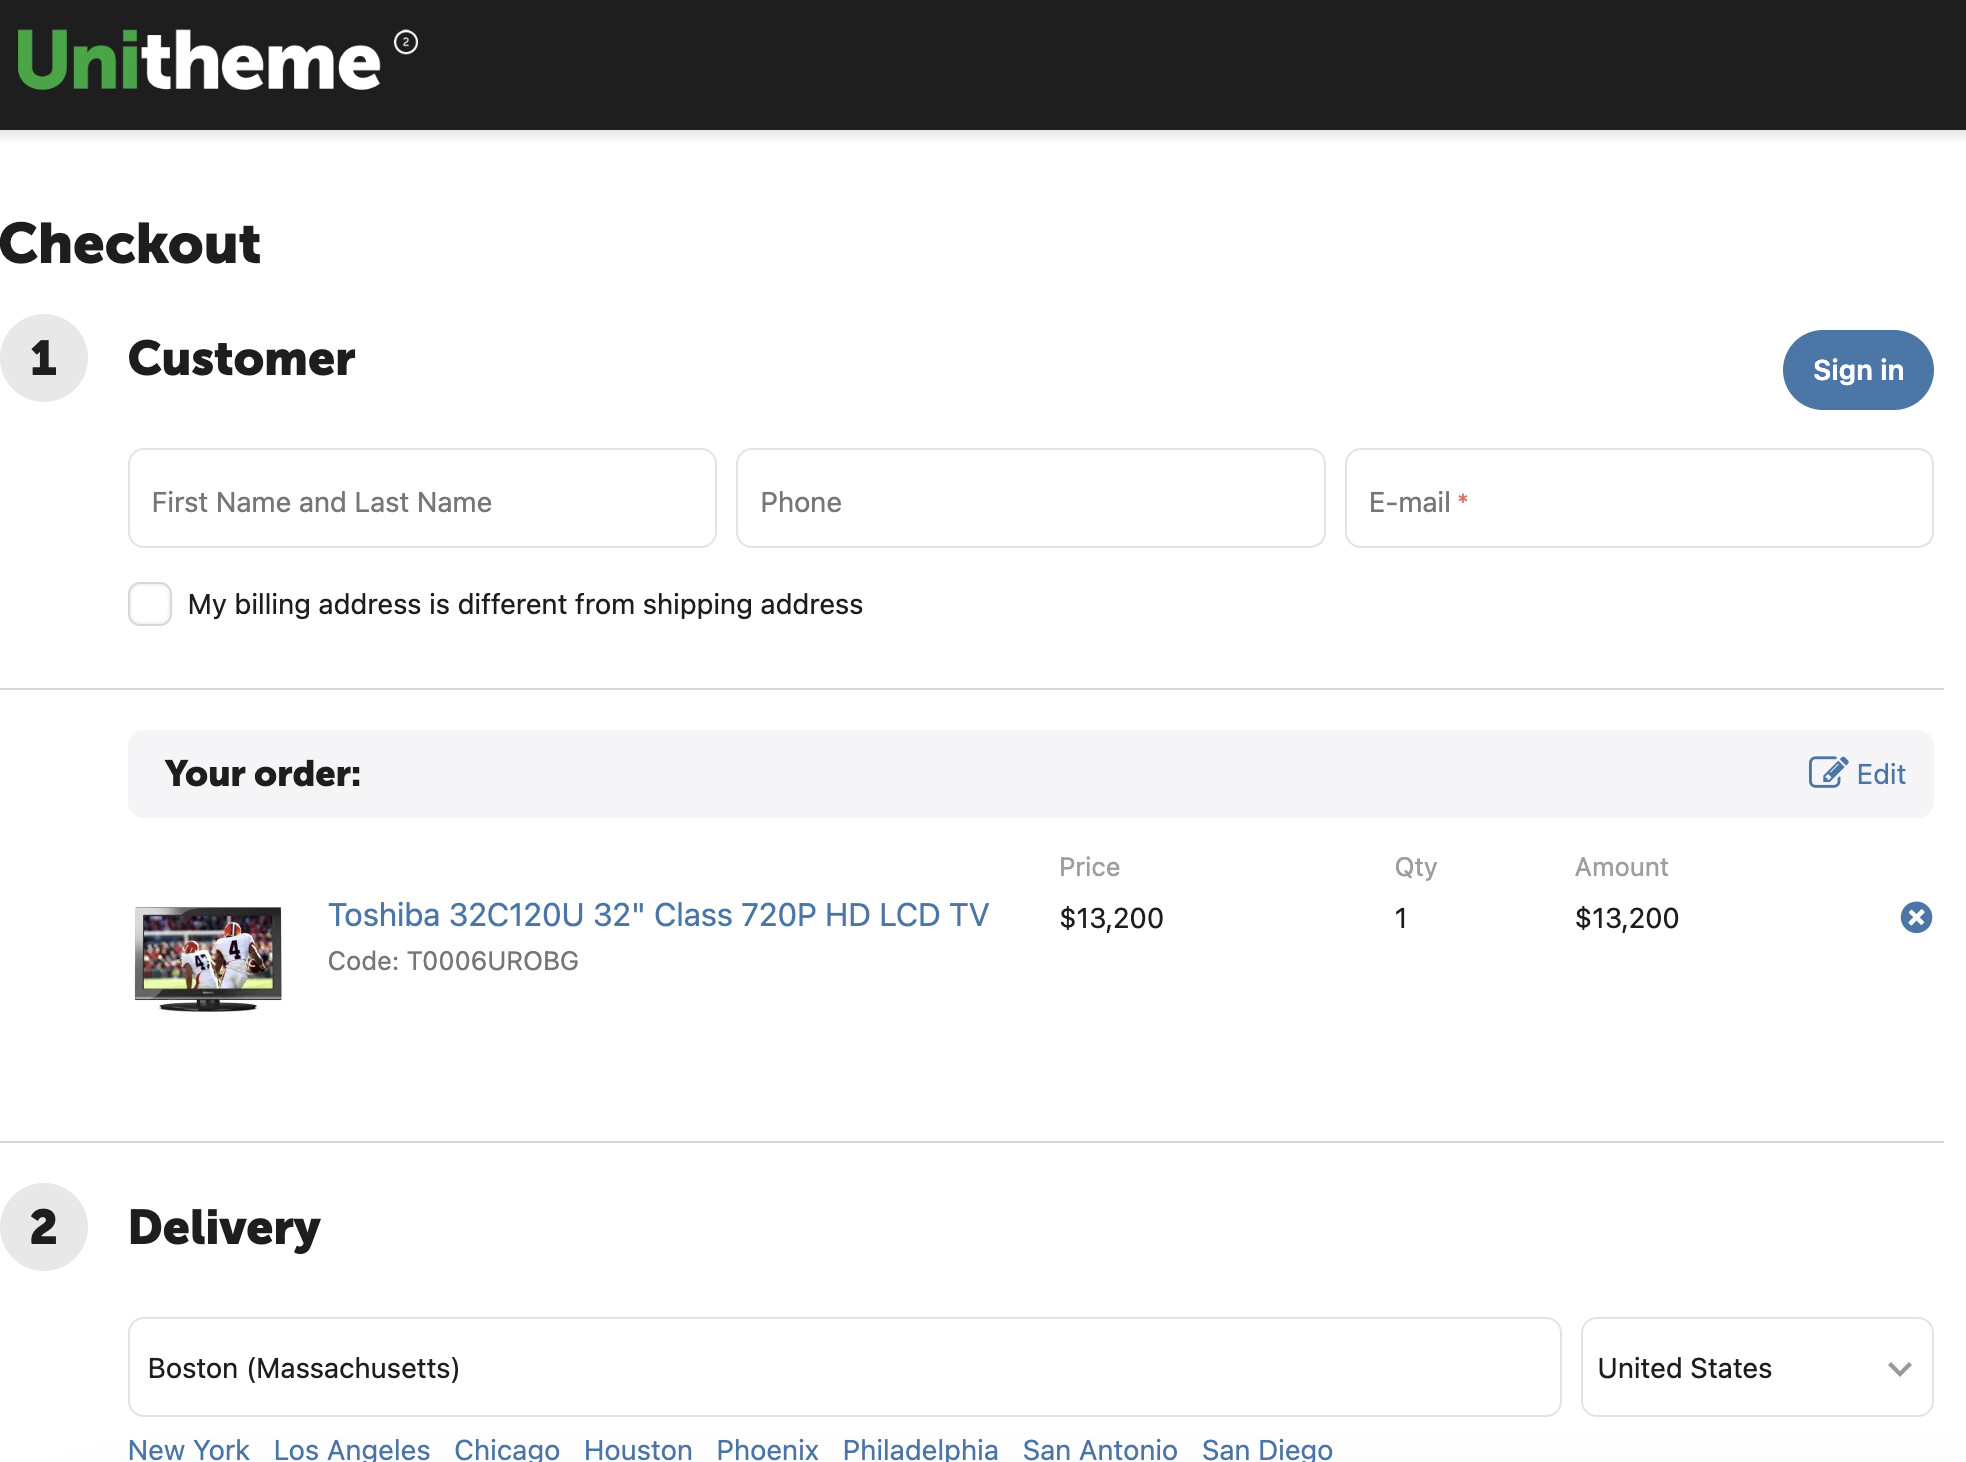Open the United States country dropdown
This screenshot has height=1462, width=1966.
coord(1756,1367)
